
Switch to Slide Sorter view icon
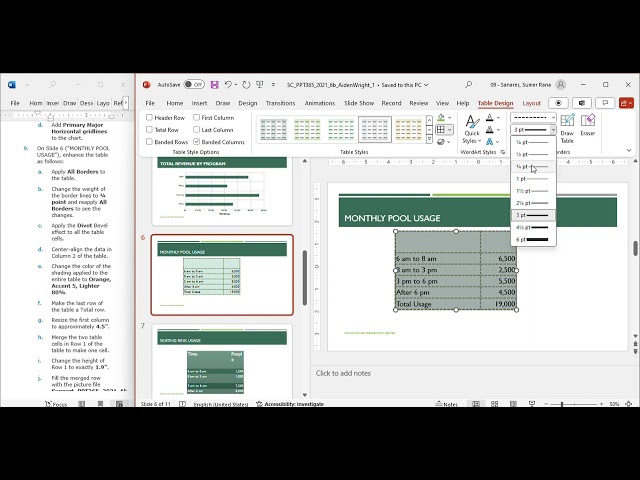coord(494,404)
